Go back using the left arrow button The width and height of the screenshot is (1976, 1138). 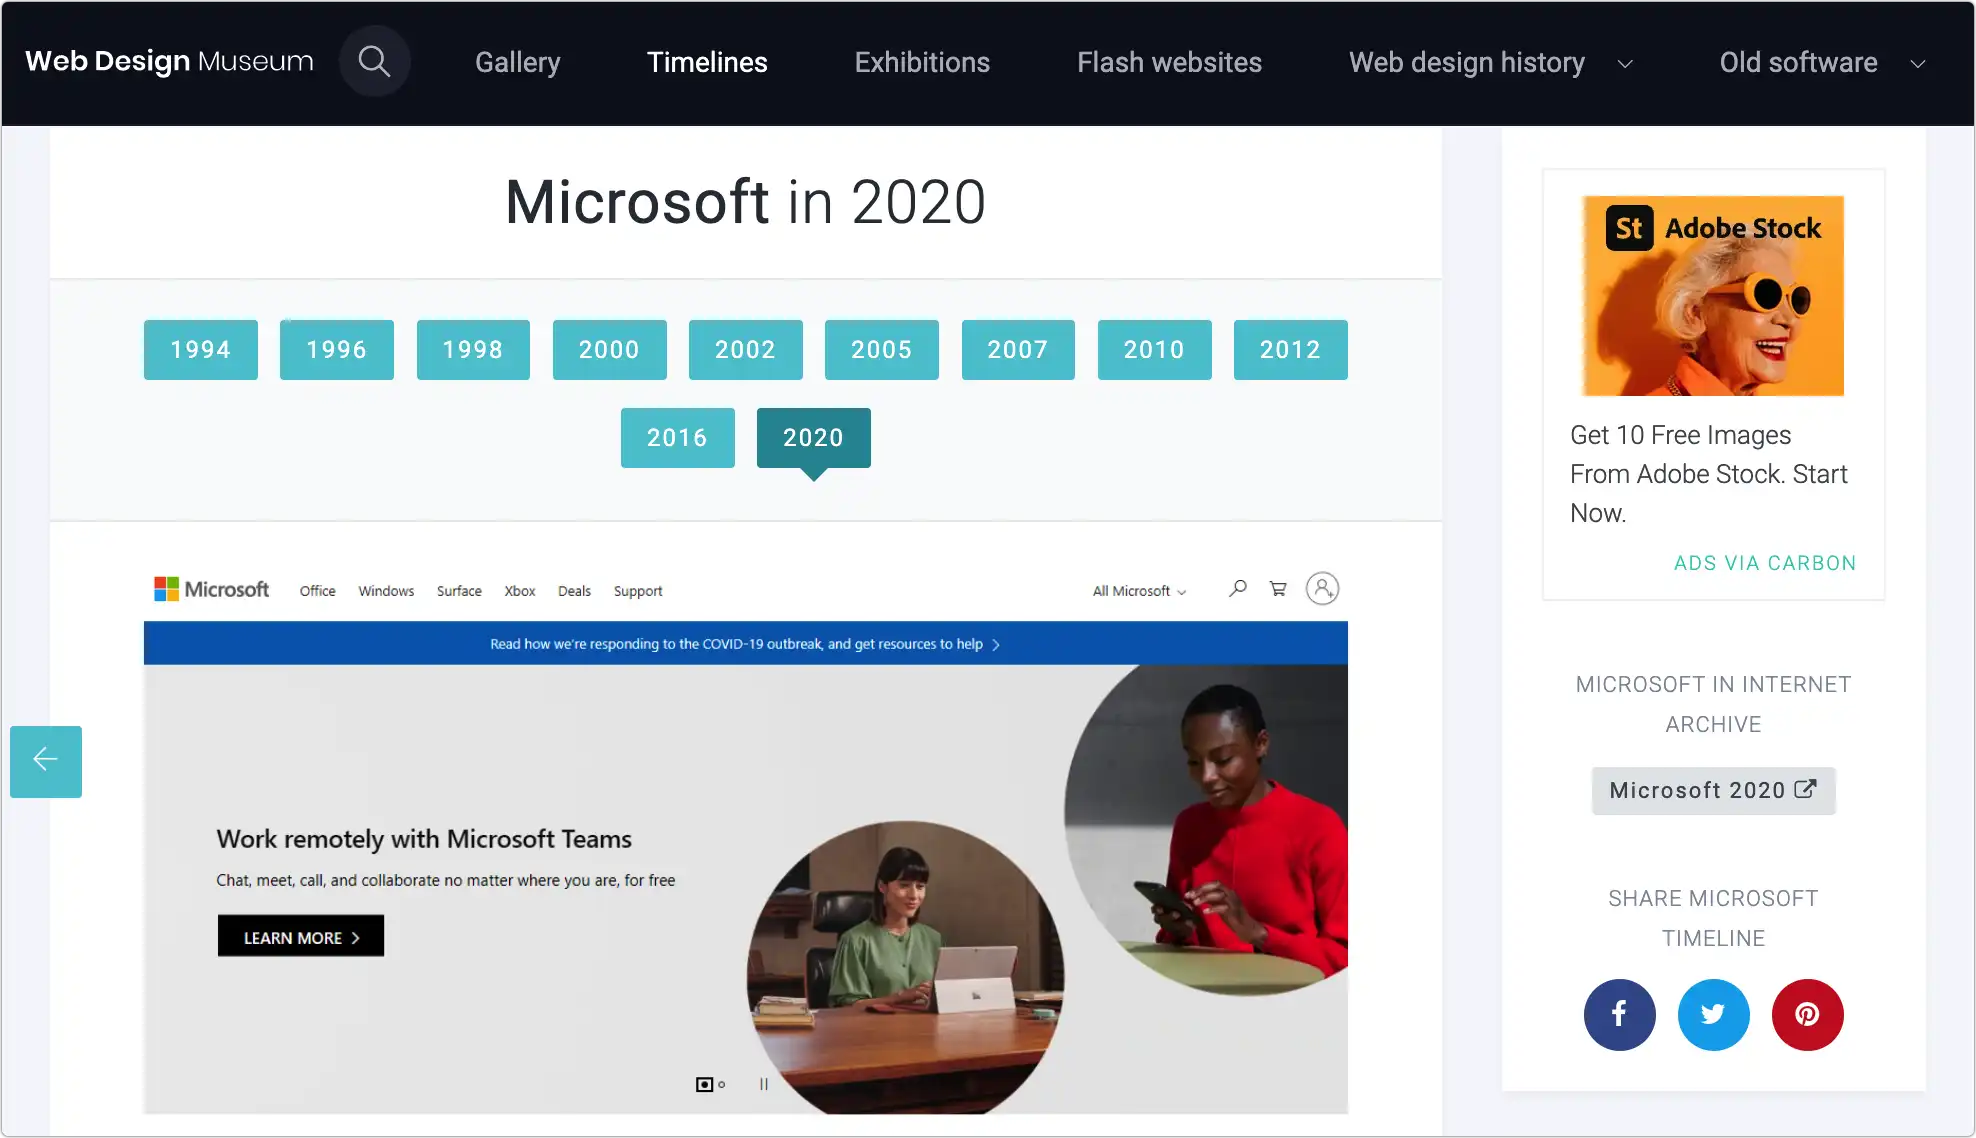(x=46, y=761)
